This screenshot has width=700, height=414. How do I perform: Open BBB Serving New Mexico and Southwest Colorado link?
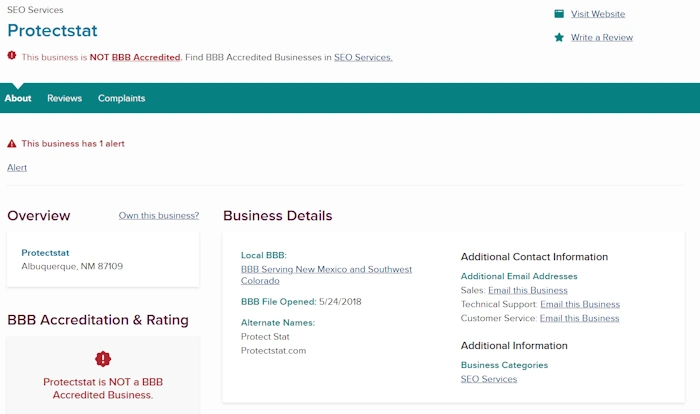[326, 275]
